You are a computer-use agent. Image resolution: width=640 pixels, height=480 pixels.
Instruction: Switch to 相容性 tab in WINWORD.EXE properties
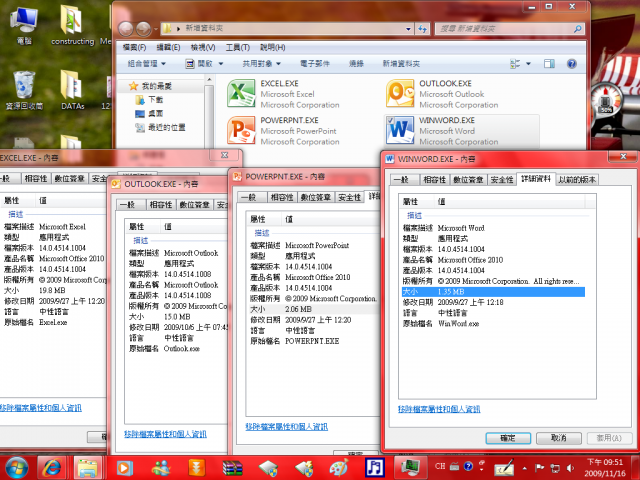point(435,180)
